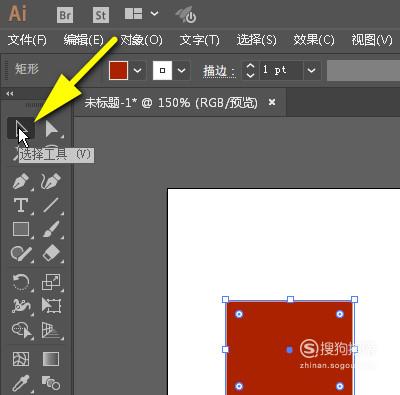Decrease stroke weight with the down arrow
This screenshot has width=400, height=395.
coord(250,75)
